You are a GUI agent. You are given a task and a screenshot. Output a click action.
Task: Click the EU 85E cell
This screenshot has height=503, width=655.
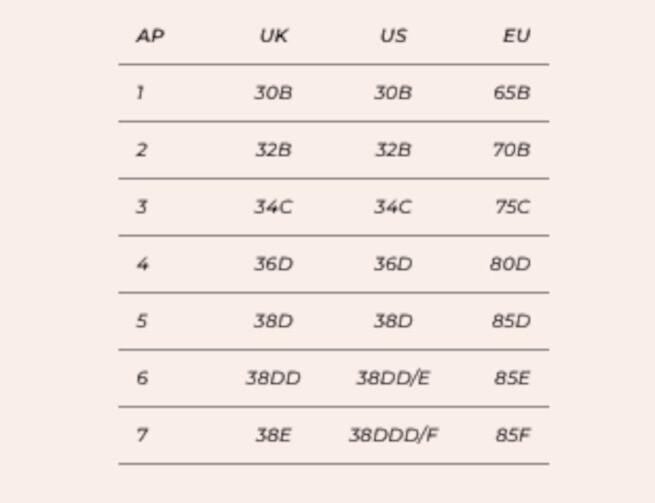point(512,378)
